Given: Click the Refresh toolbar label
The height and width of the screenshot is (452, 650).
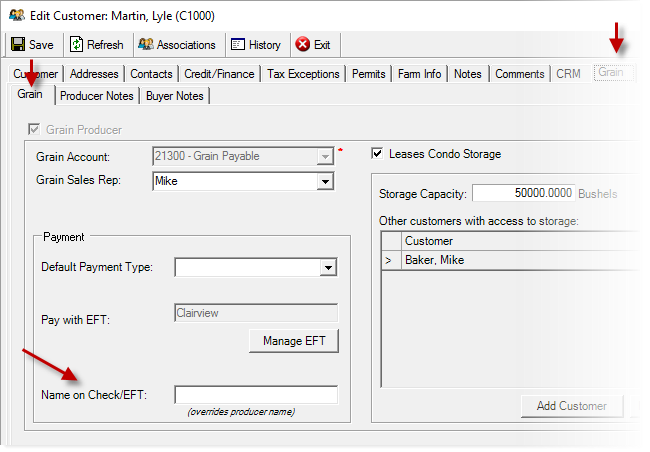Looking at the screenshot, I should point(105,45).
